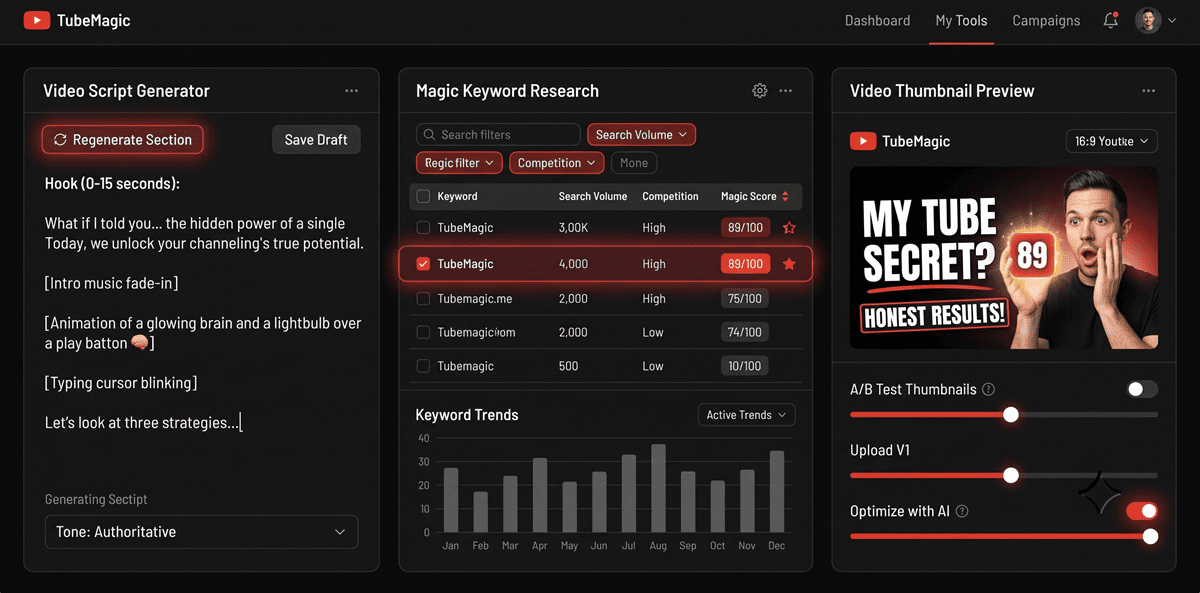
Task: Open the Active Trends dropdown
Action: coord(746,415)
